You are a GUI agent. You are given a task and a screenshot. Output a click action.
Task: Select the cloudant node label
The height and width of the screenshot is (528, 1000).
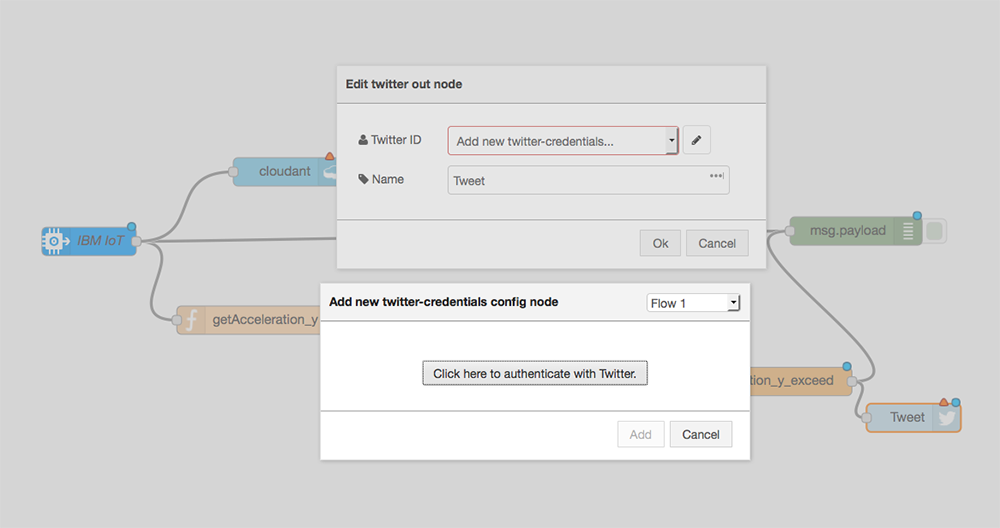click(284, 171)
